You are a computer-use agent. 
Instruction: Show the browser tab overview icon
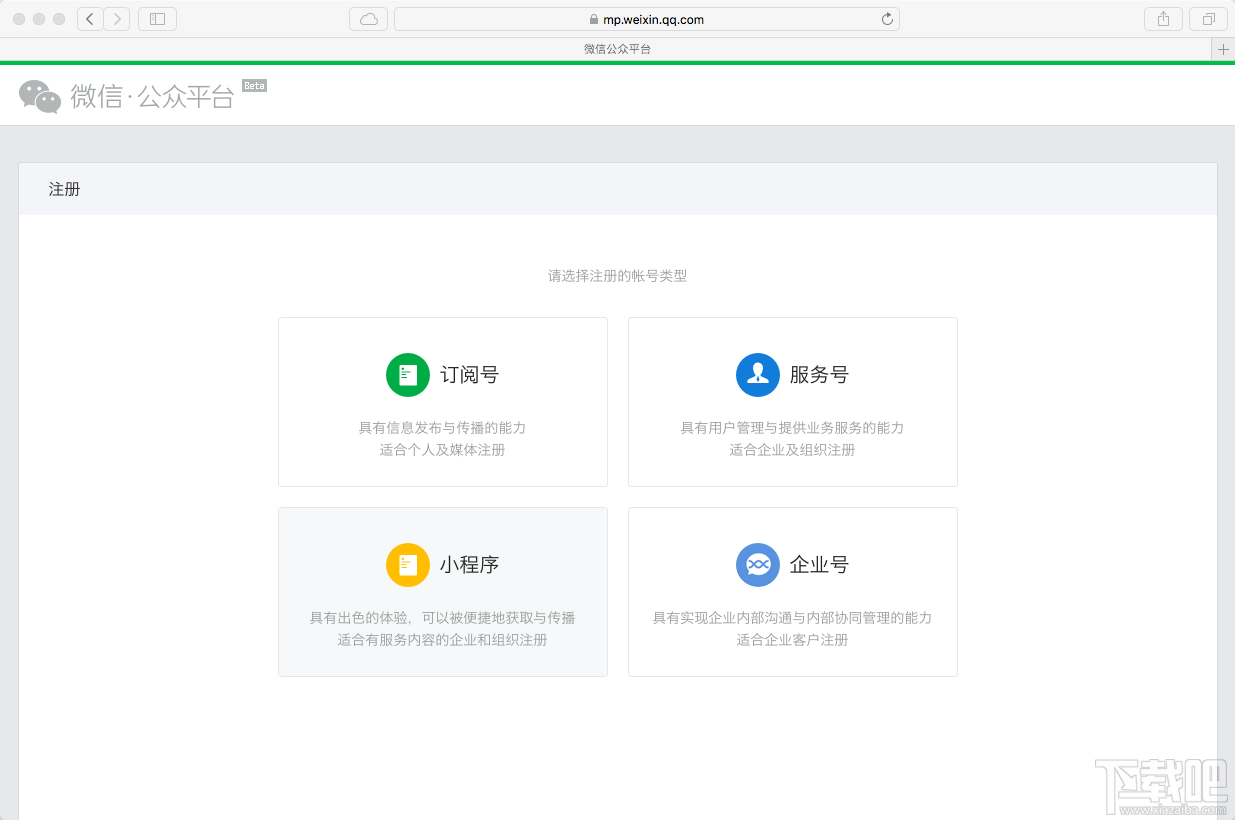1208,18
